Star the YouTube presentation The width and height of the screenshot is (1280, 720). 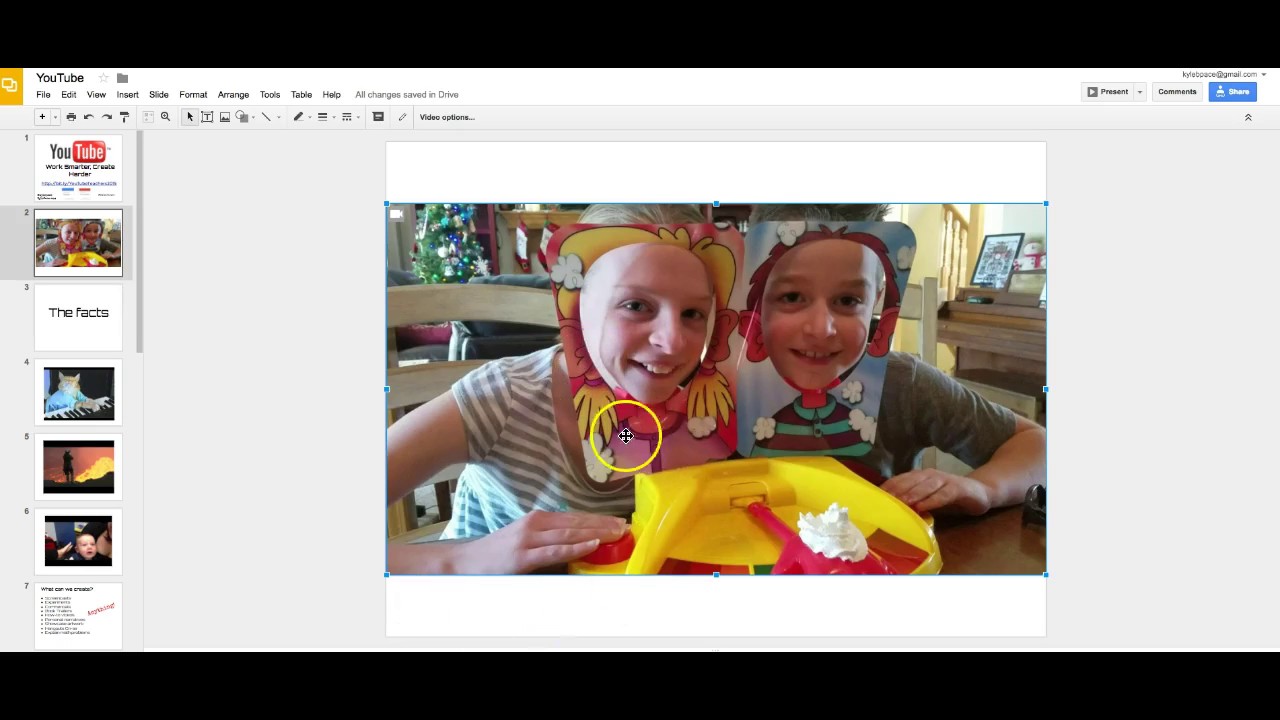coord(103,78)
